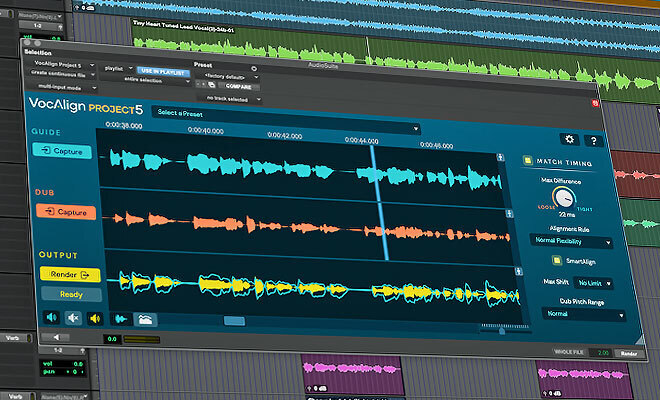This screenshot has height=400, width=660.
Task: Open the Max Shift No Limit dropdown
Action: click(x=592, y=284)
